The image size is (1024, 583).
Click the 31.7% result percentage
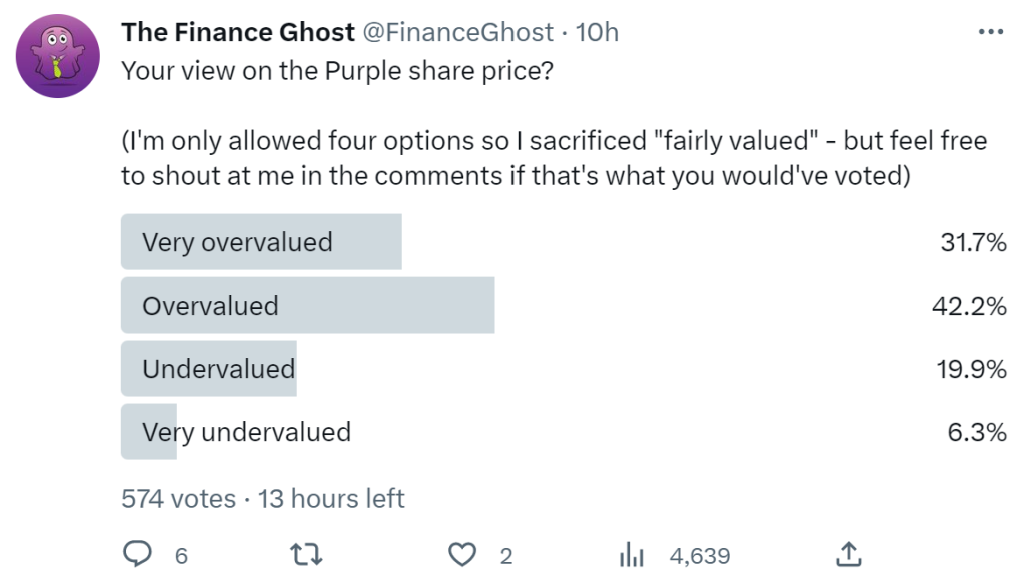[x=973, y=242]
